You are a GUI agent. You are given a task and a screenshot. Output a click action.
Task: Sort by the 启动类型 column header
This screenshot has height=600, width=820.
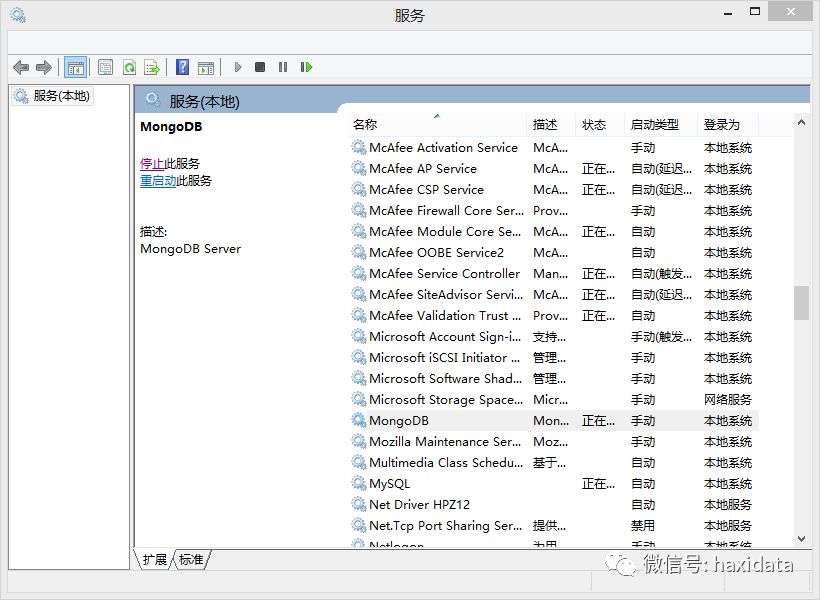(x=661, y=124)
